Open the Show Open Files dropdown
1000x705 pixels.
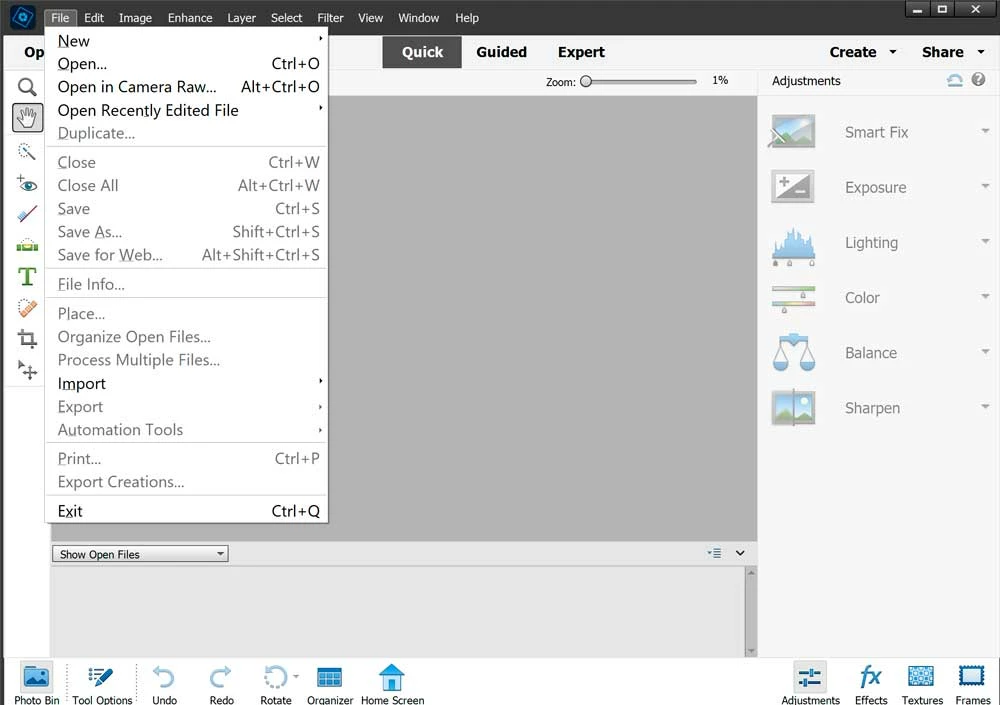[140, 554]
